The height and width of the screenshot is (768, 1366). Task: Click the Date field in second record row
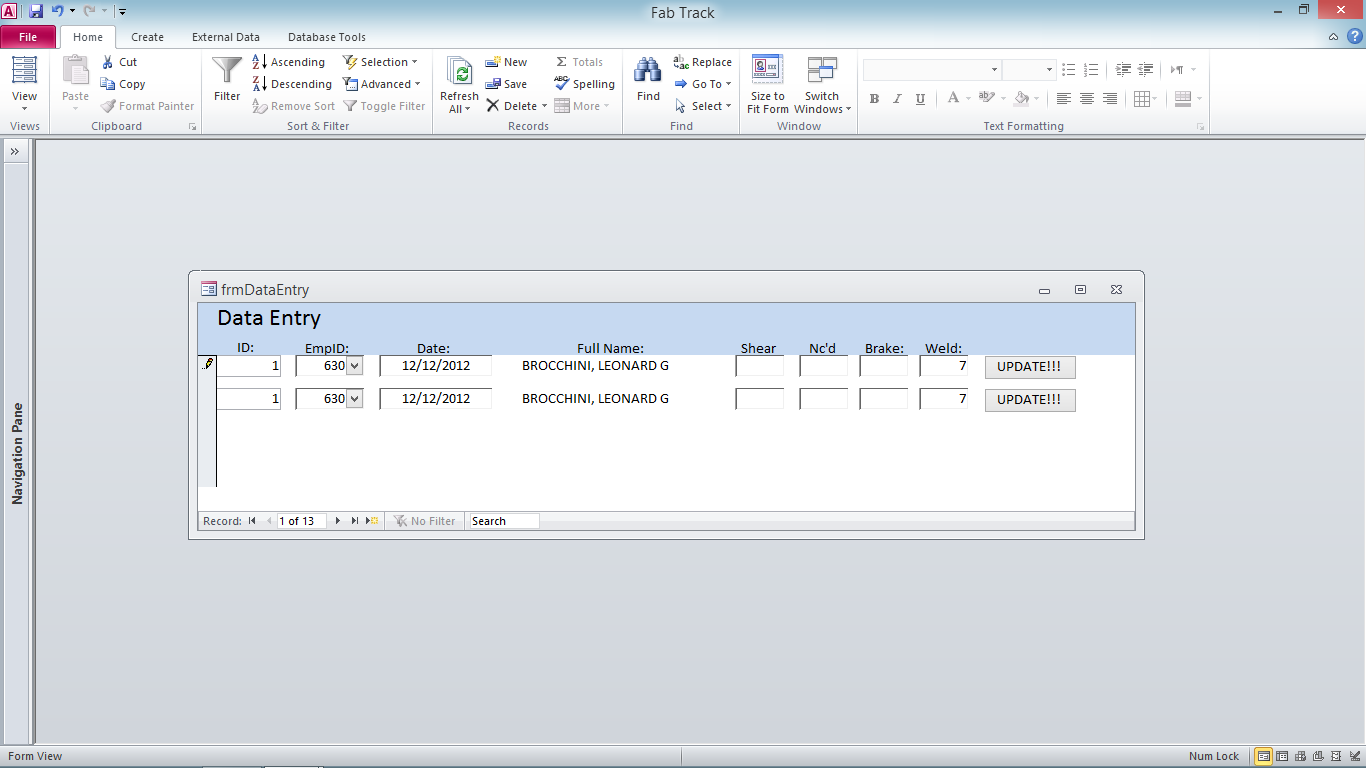pyautogui.click(x=436, y=399)
